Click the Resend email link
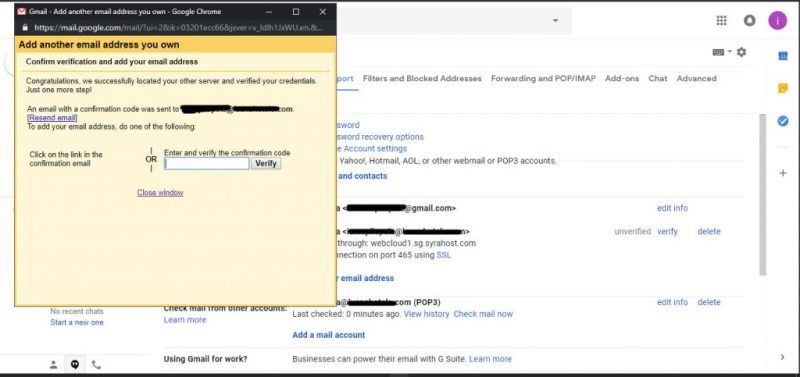Screen dimensions: 800x377 [x=53, y=118]
